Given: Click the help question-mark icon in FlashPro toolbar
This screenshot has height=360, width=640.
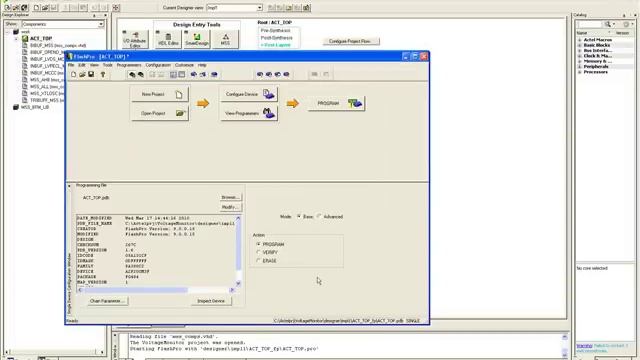Looking at the screenshot, I should coord(103,74).
